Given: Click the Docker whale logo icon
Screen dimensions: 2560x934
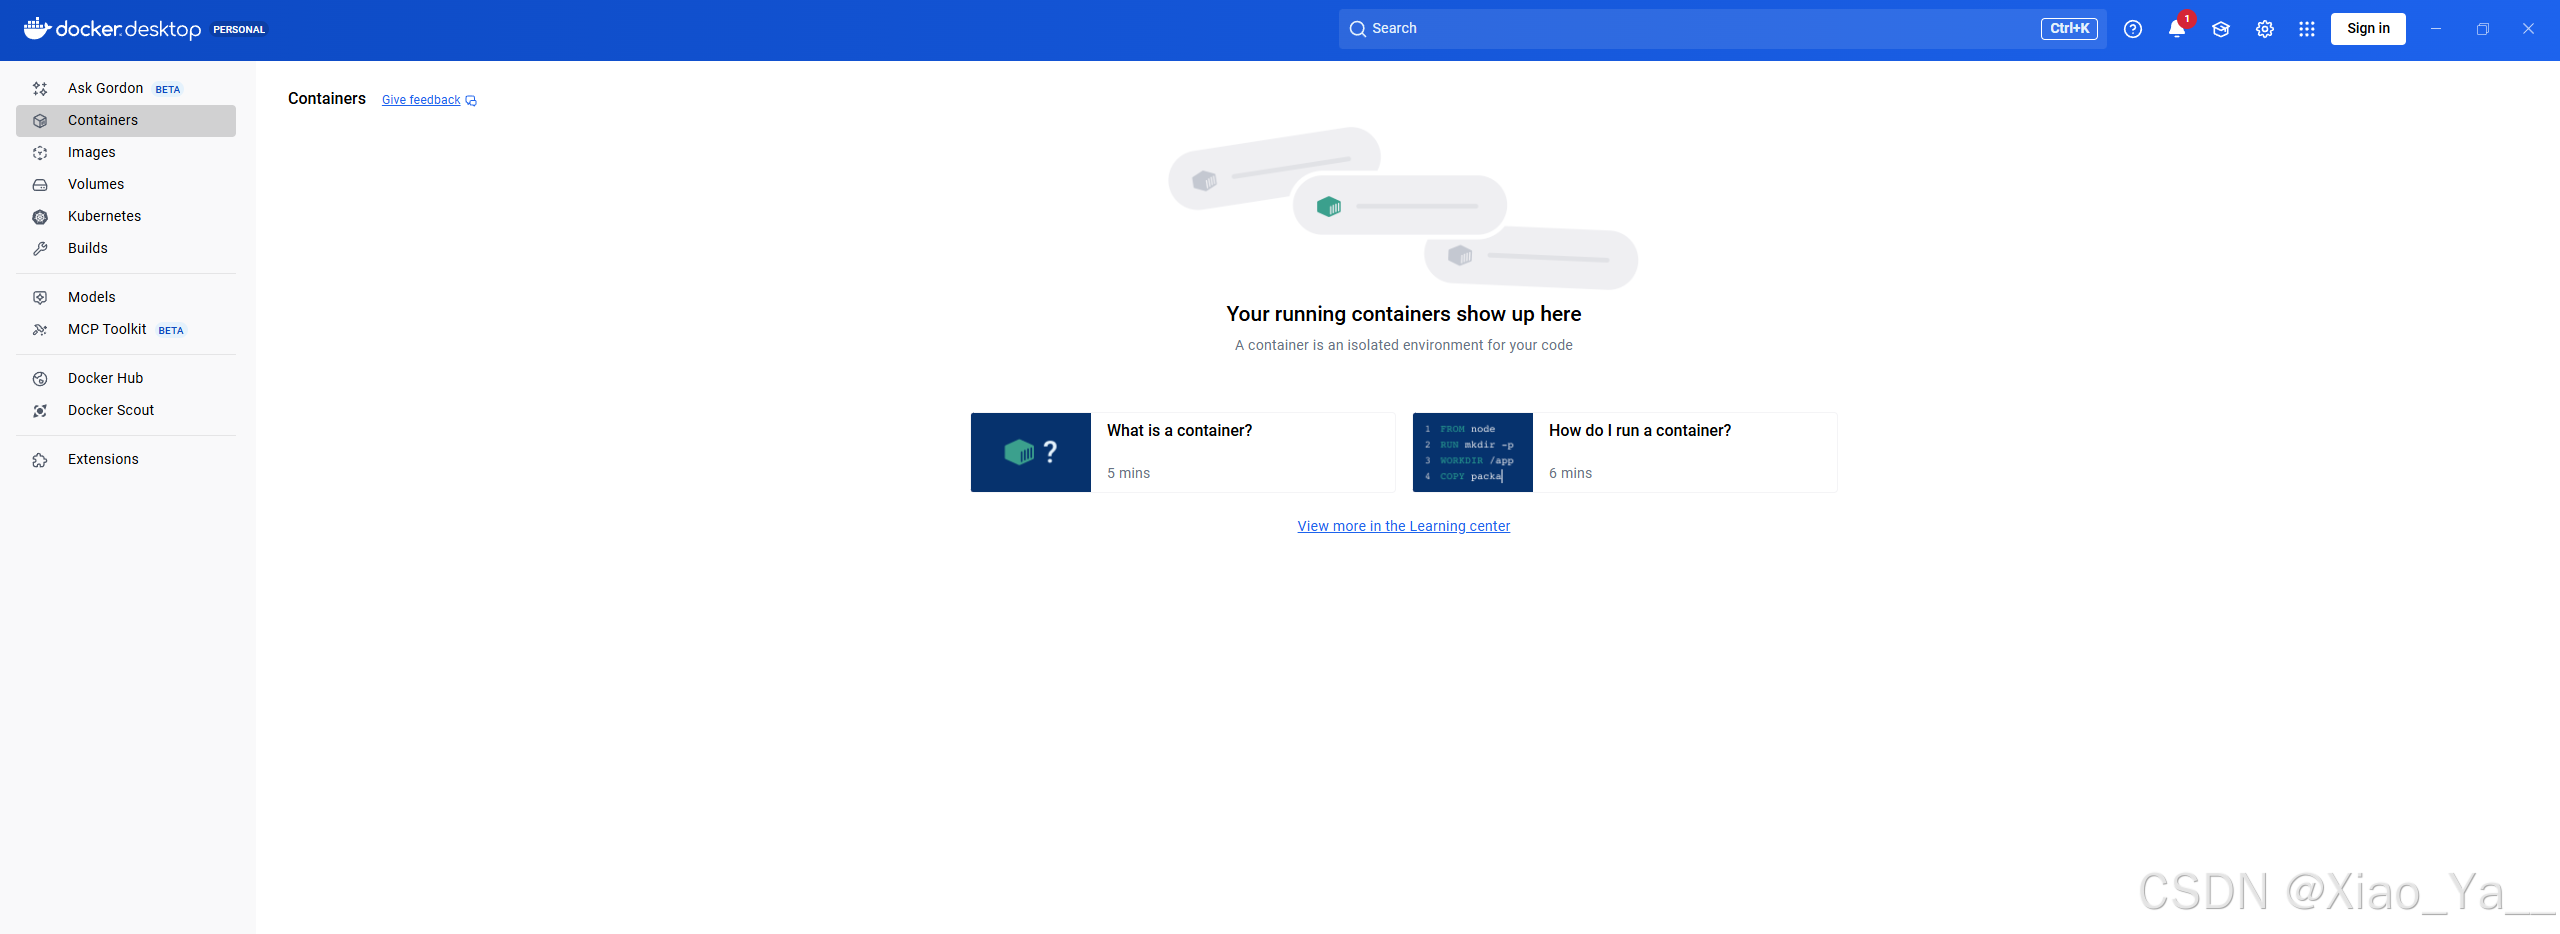Looking at the screenshot, I should coord(37,28).
